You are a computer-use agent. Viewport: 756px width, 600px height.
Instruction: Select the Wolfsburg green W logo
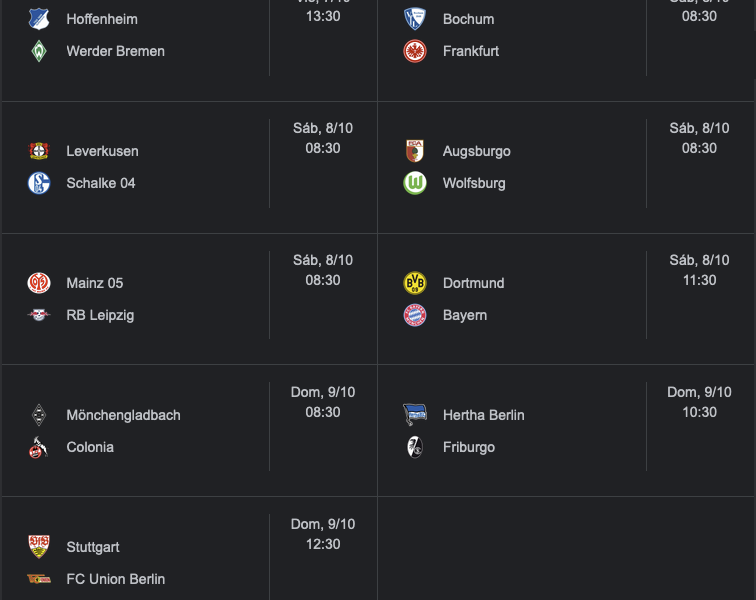[x=415, y=183]
